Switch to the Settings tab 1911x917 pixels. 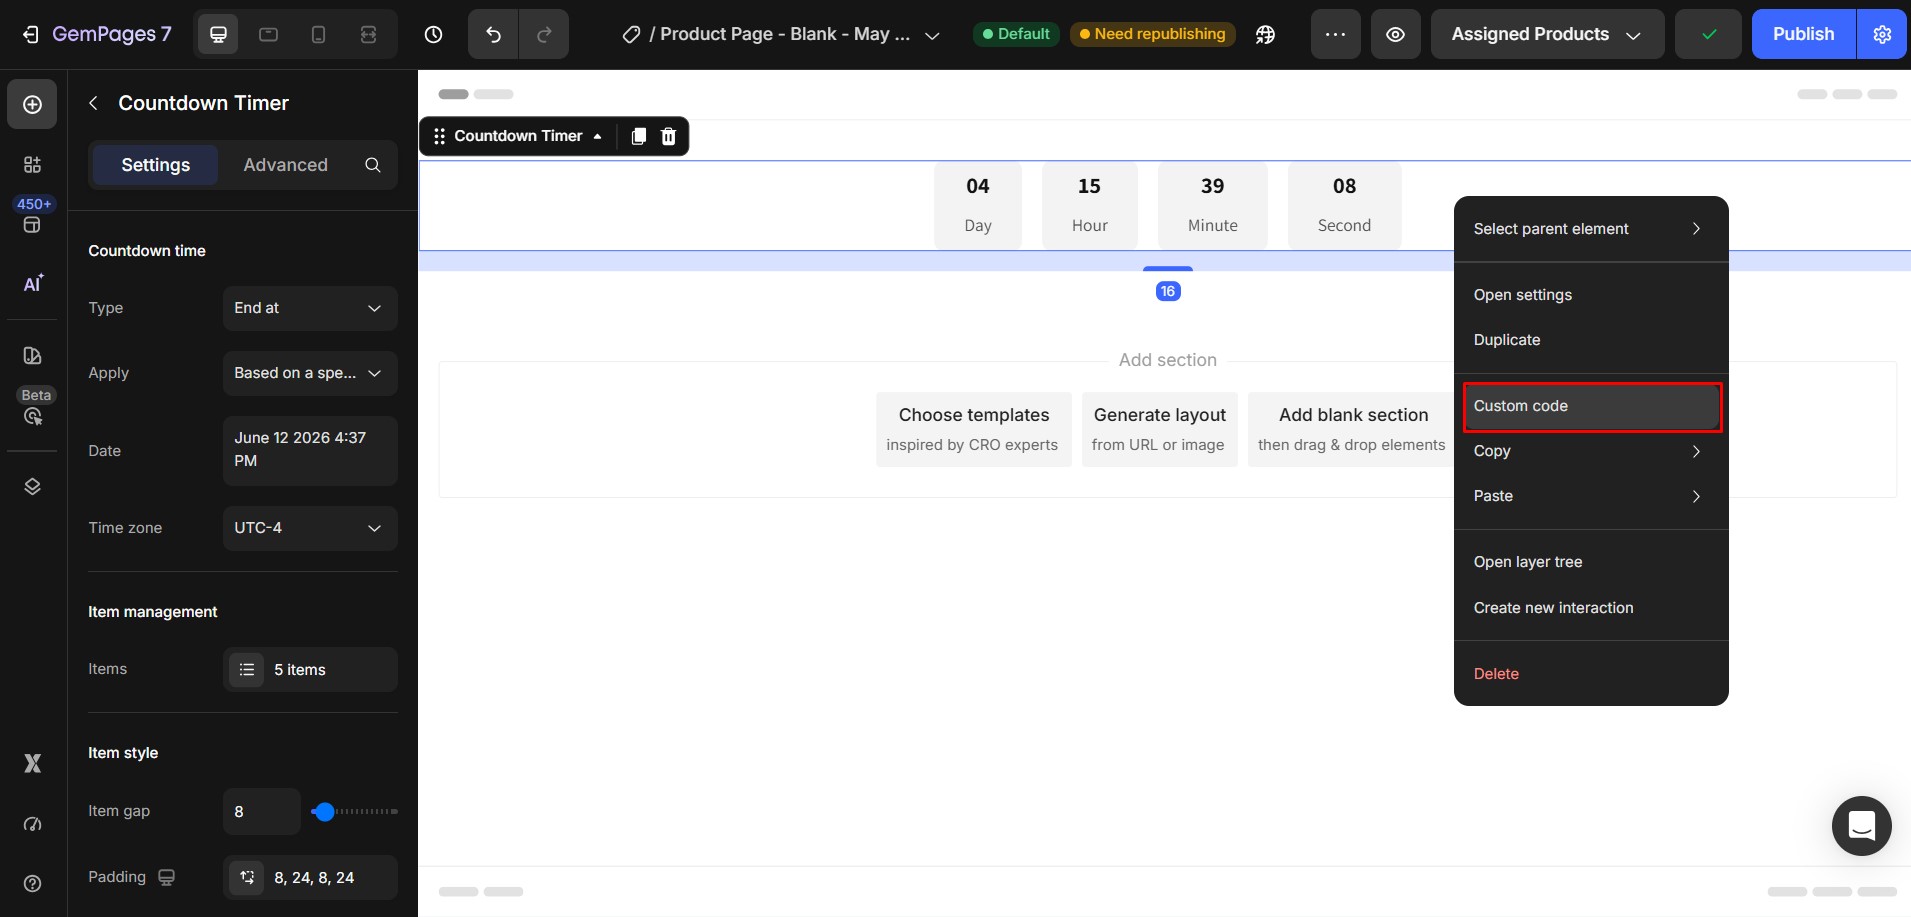[x=155, y=165]
